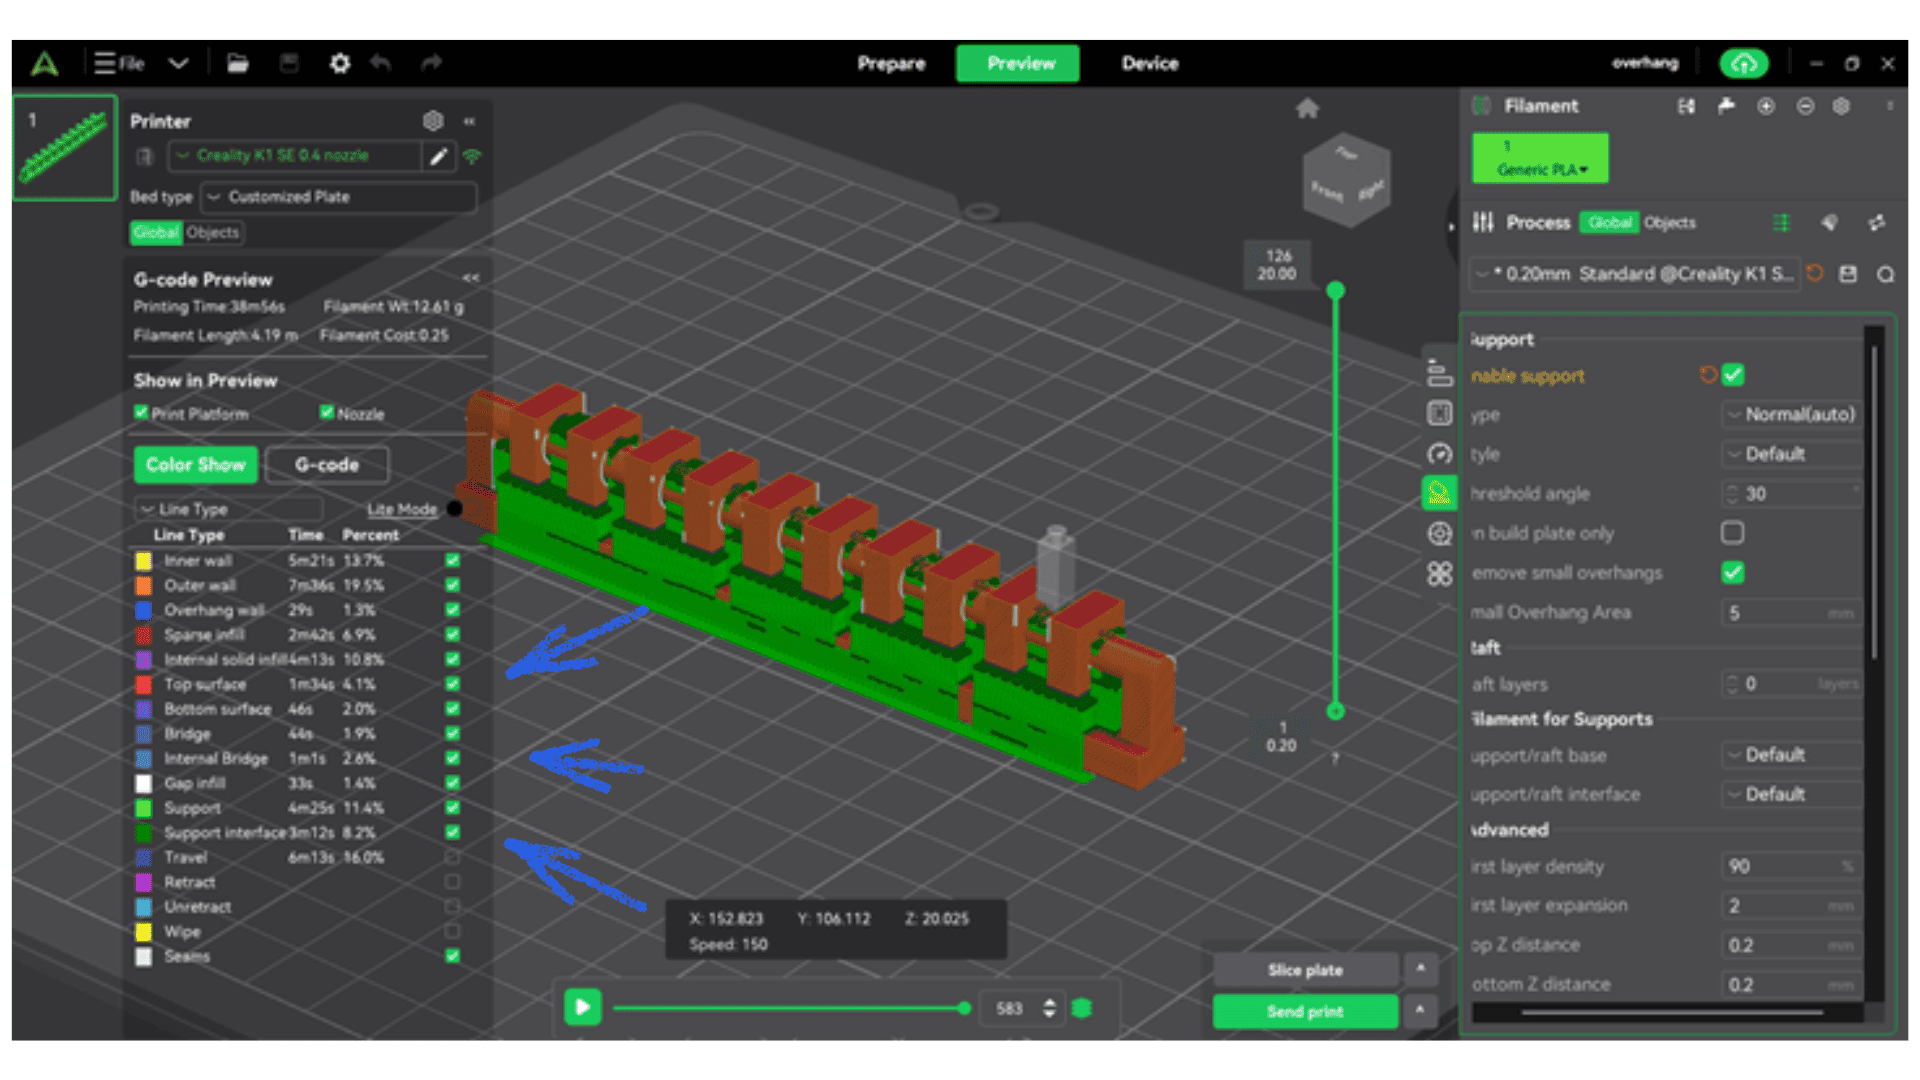Switch to the Device tab

[x=1149, y=63]
